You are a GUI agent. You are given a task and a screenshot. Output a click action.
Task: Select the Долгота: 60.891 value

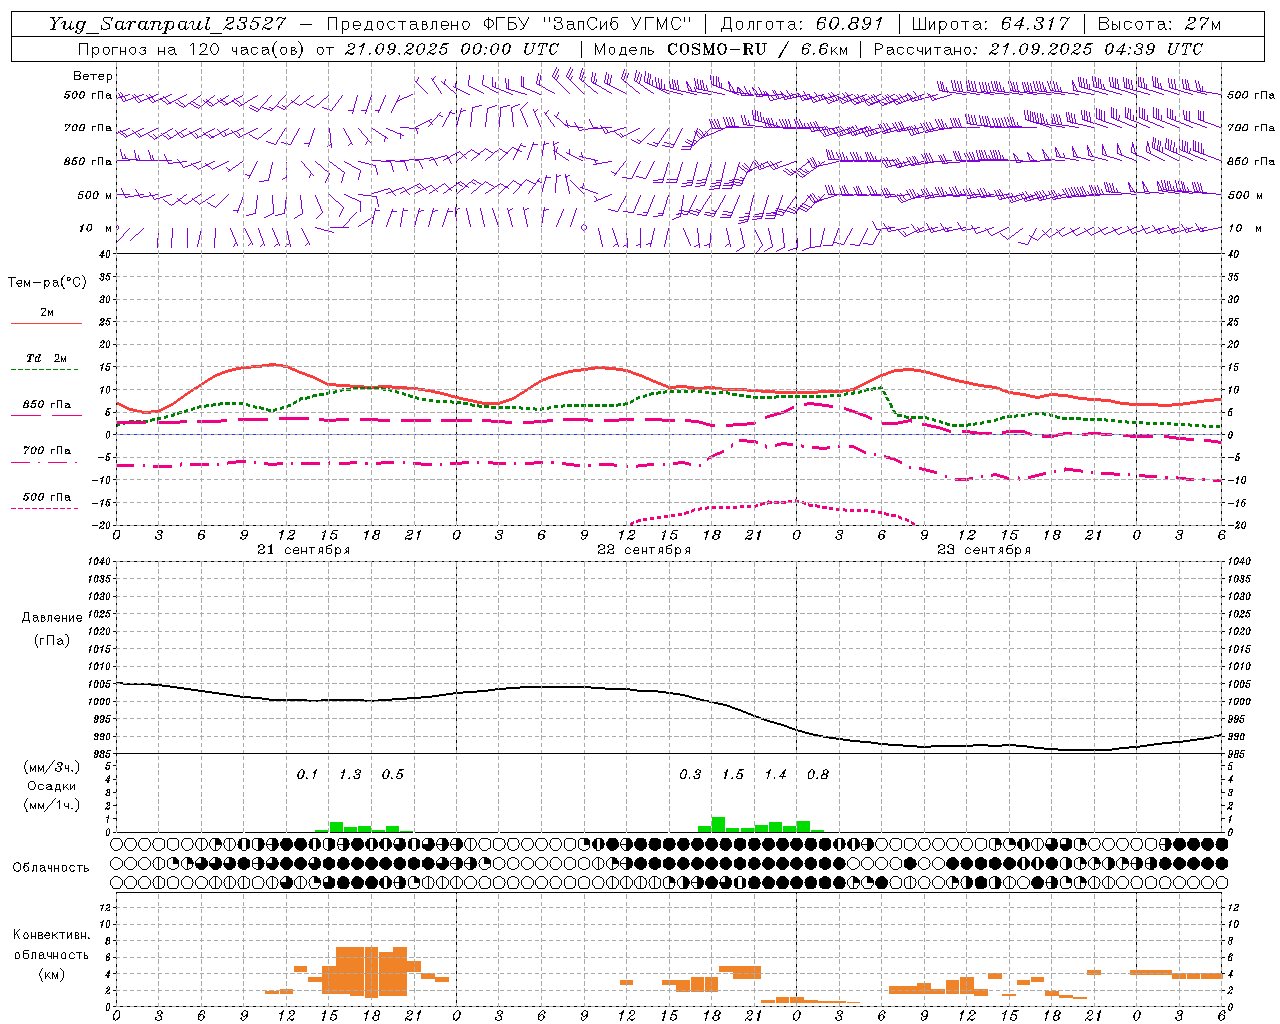[x=802, y=24]
